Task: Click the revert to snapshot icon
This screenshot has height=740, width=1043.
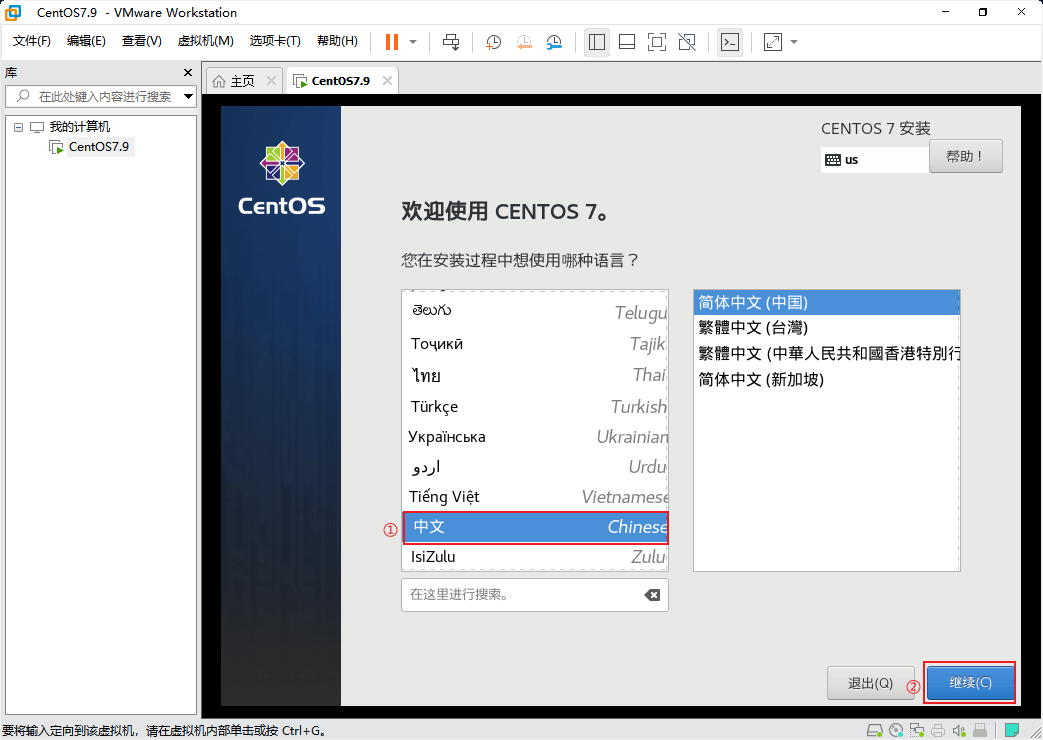Action: tap(524, 42)
